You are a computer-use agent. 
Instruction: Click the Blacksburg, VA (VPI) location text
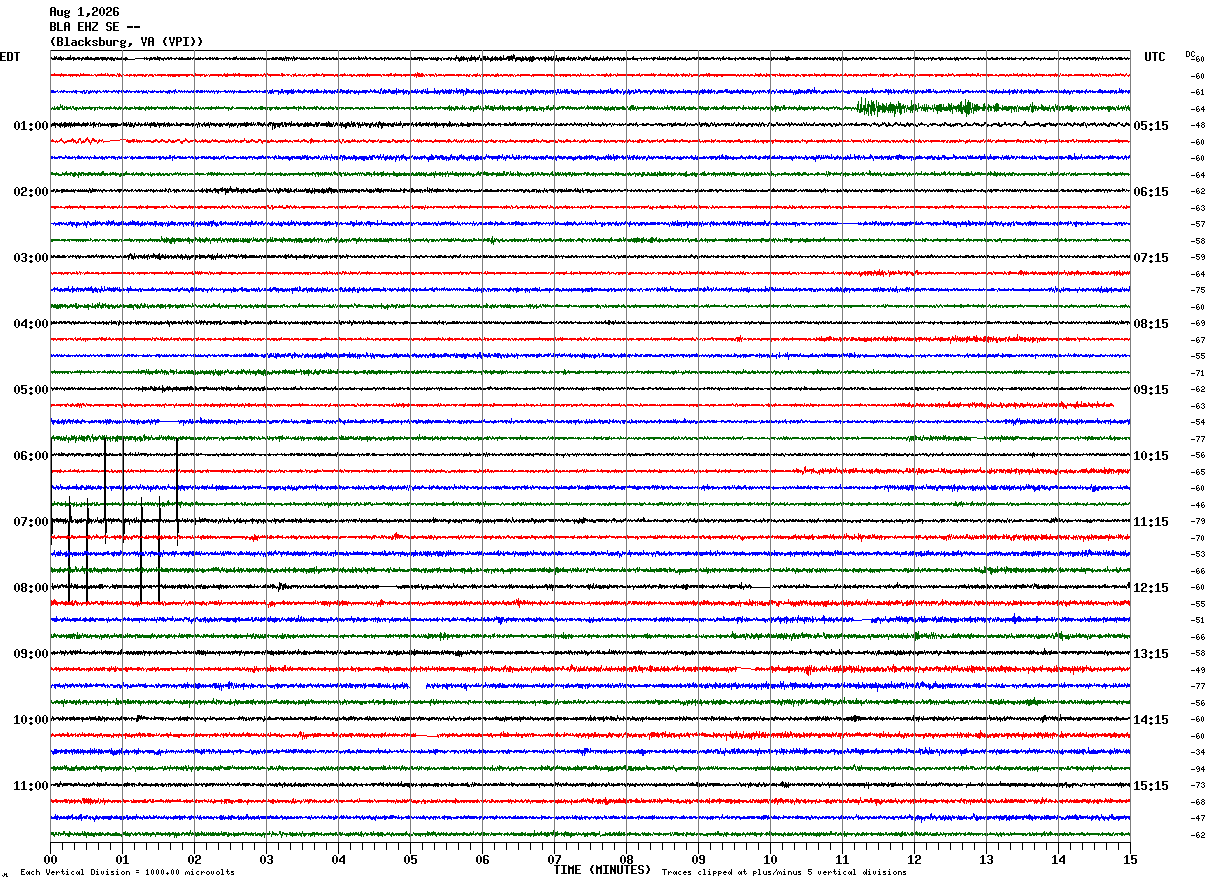coord(127,42)
